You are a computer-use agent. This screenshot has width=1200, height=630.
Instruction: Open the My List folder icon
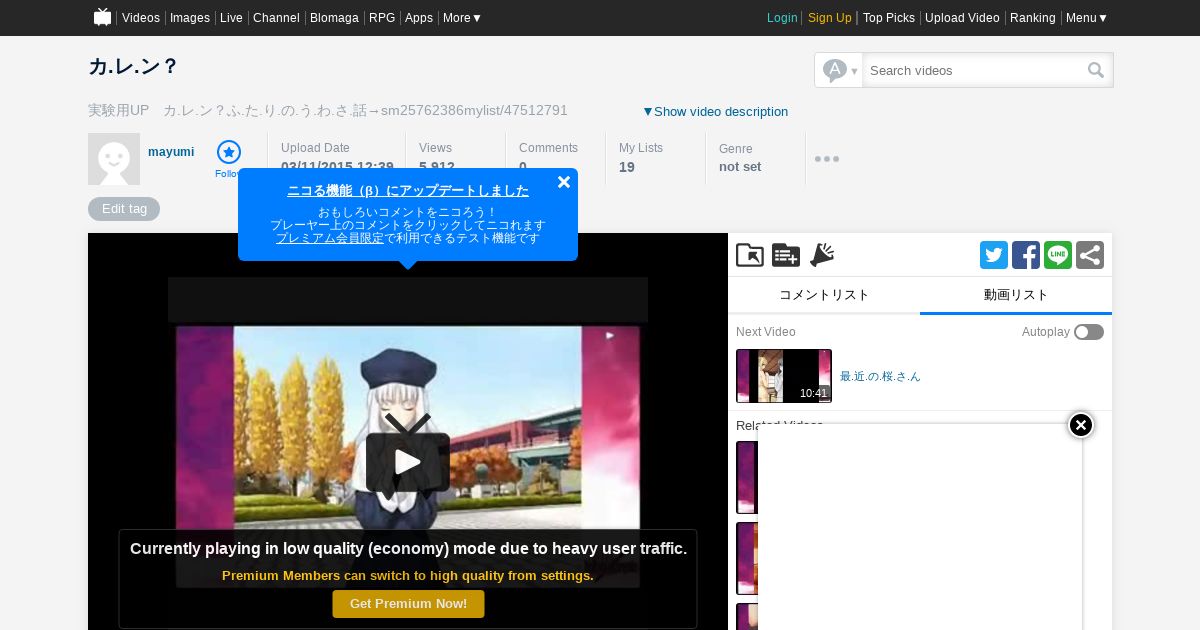coord(750,255)
